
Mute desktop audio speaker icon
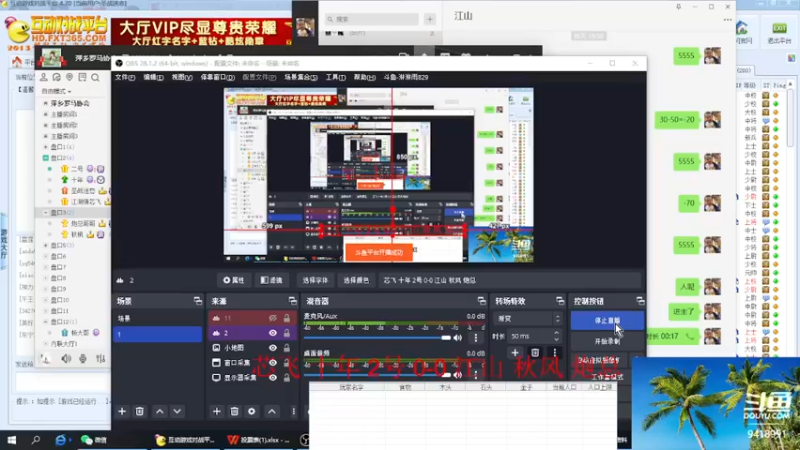coord(458,375)
